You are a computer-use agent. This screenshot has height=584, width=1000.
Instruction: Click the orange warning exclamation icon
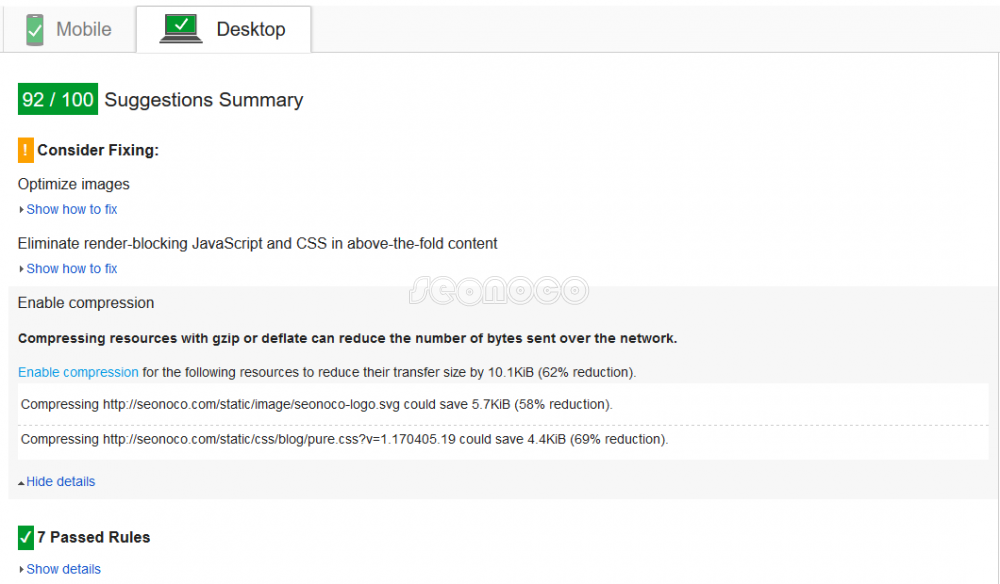[x=26, y=150]
